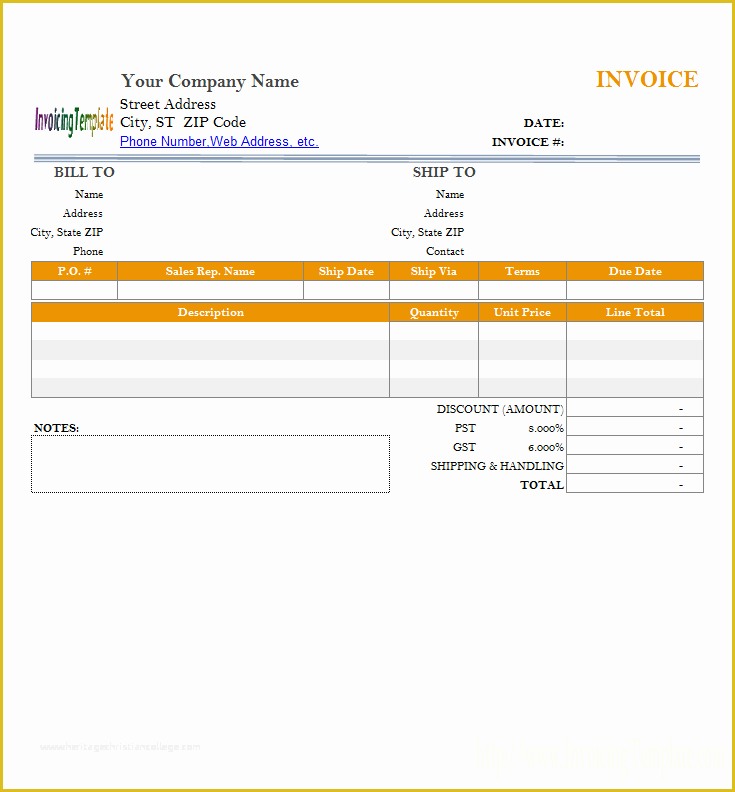Click the empty cell under Ship Date

[x=347, y=290]
